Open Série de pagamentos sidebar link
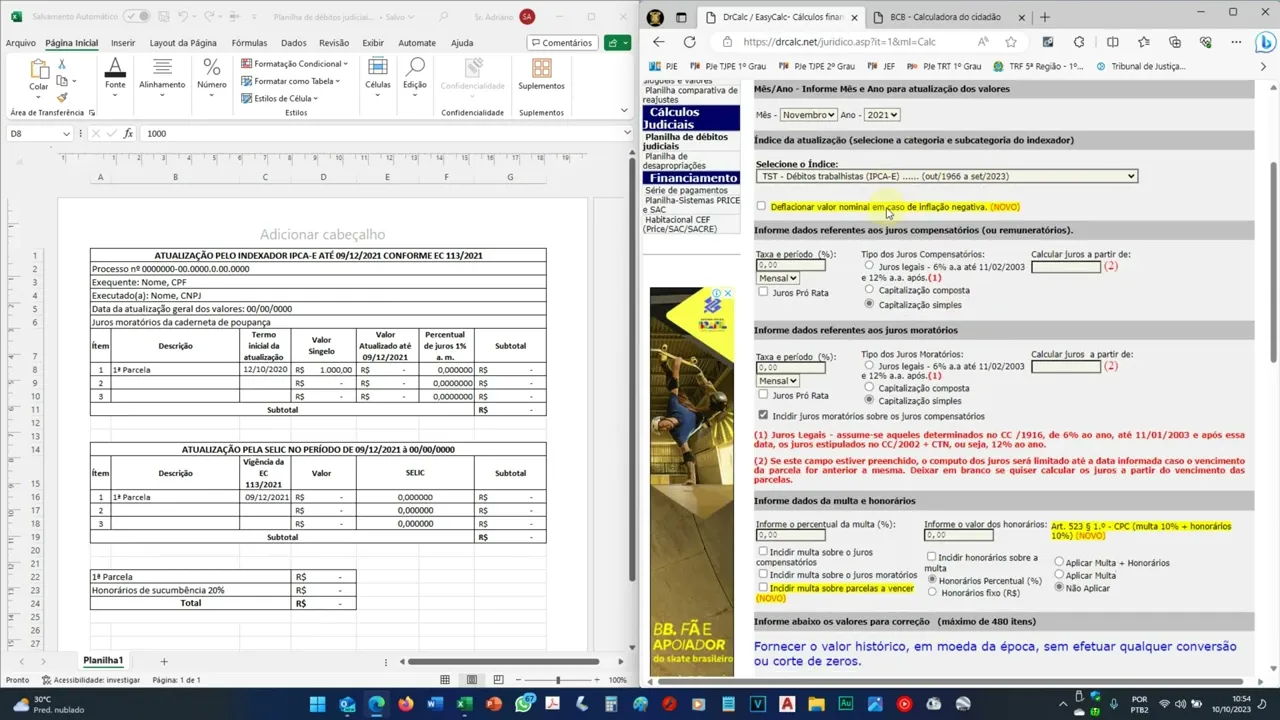Image resolution: width=1280 pixels, height=720 pixels. pos(686,190)
